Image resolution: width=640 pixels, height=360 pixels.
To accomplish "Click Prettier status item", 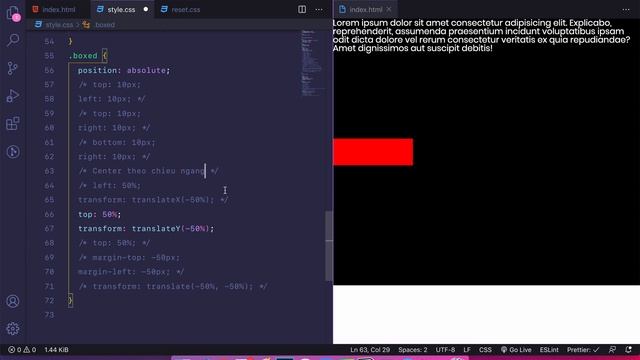I will (x=583, y=350).
